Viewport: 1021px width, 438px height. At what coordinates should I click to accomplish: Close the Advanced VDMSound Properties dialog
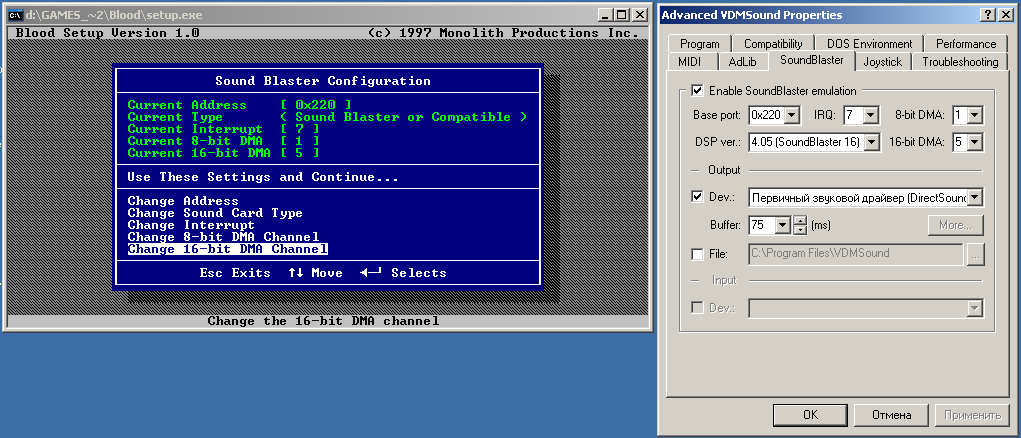point(1005,15)
